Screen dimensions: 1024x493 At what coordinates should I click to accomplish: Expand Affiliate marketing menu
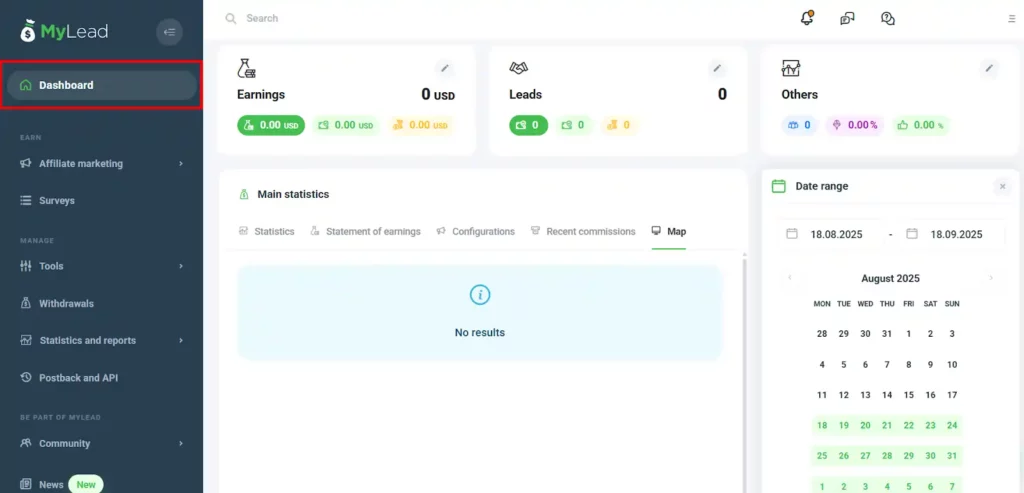pyautogui.click(x=102, y=164)
